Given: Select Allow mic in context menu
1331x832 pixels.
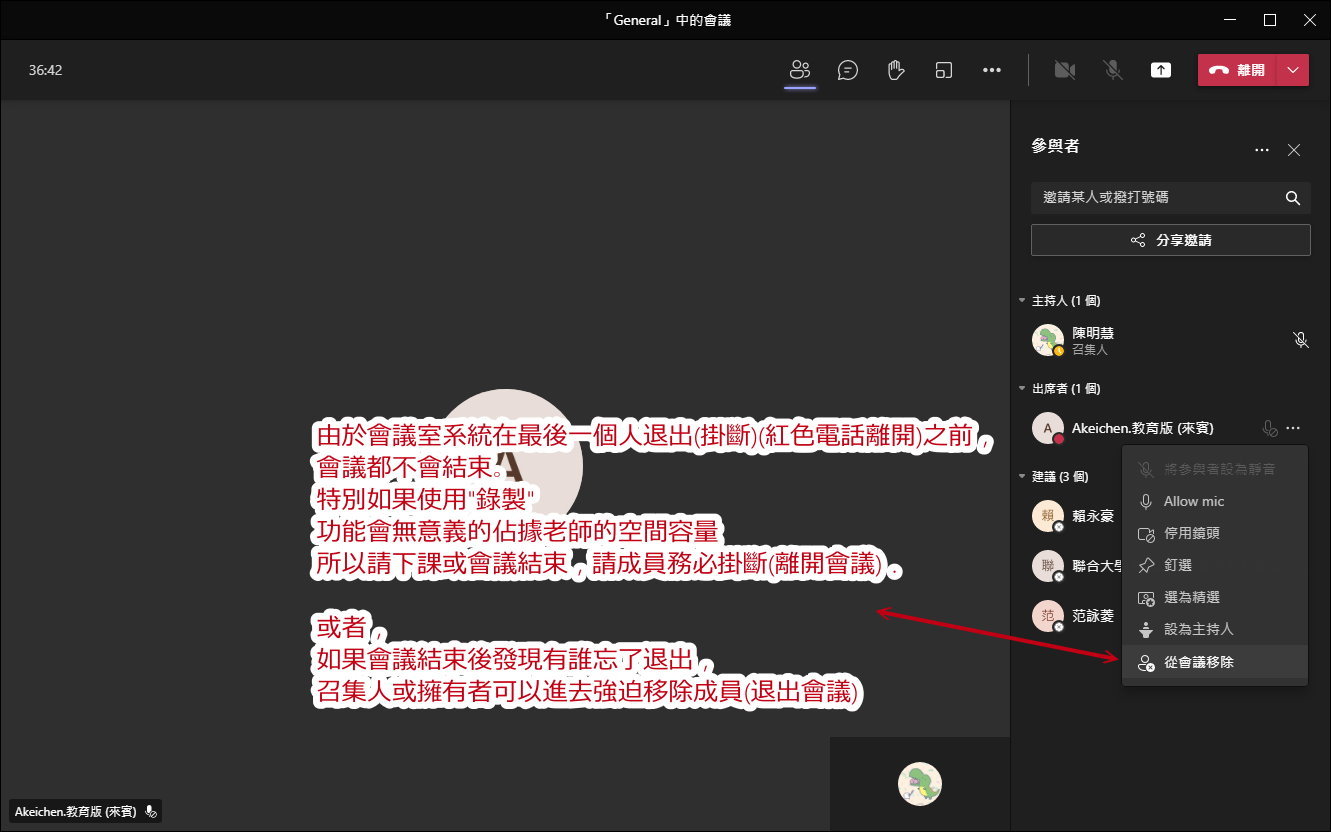Looking at the screenshot, I should click(x=1193, y=501).
